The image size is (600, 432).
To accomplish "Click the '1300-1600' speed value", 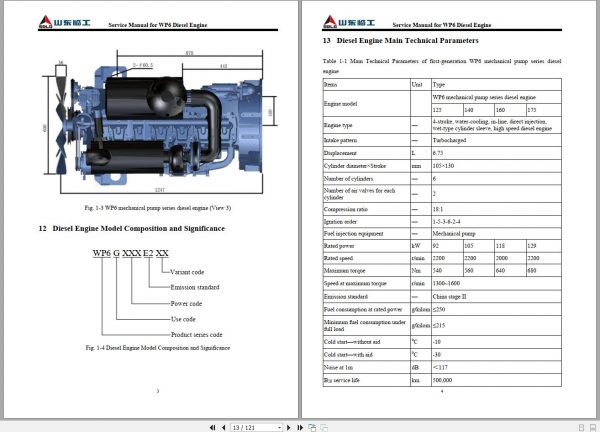I will (x=446, y=283).
